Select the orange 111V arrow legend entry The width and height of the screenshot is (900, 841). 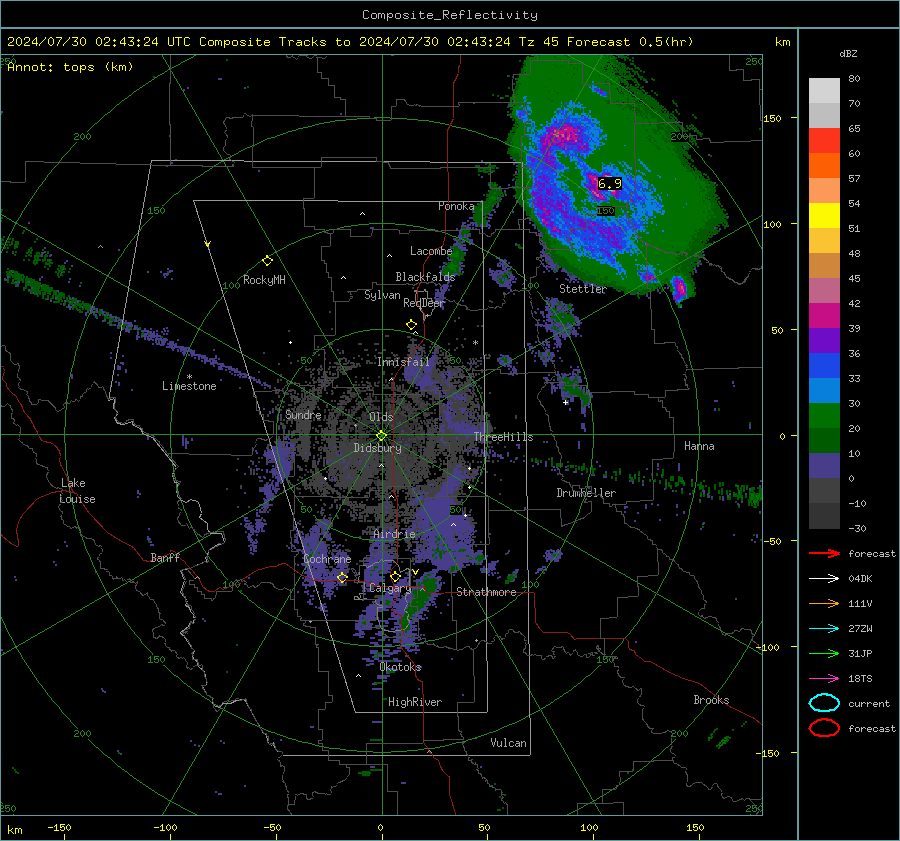click(824, 603)
